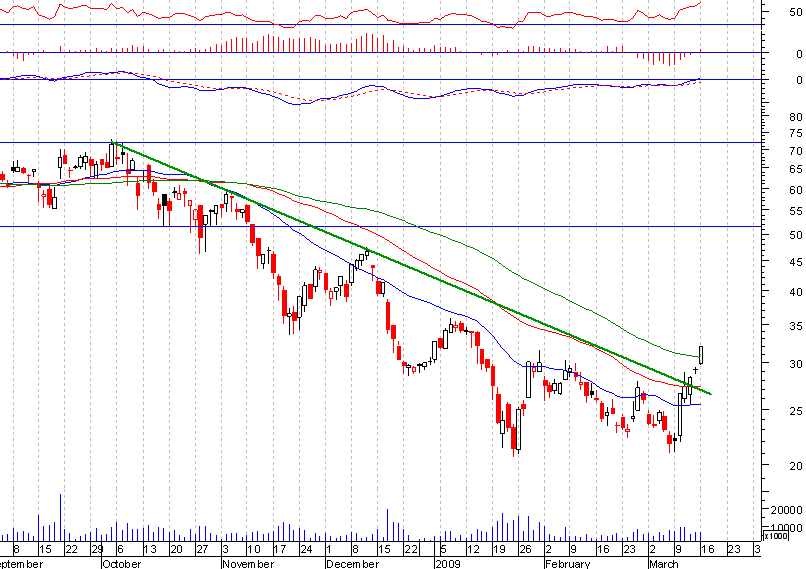Select the "30" price axis label
Viewport: 806px width, 569px height.
(x=796, y=364)
